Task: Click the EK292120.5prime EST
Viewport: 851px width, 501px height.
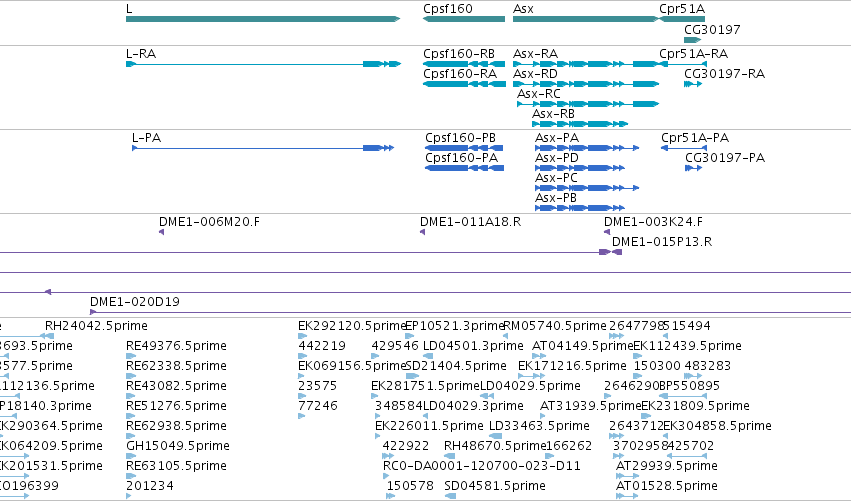Action: point(352,326)
